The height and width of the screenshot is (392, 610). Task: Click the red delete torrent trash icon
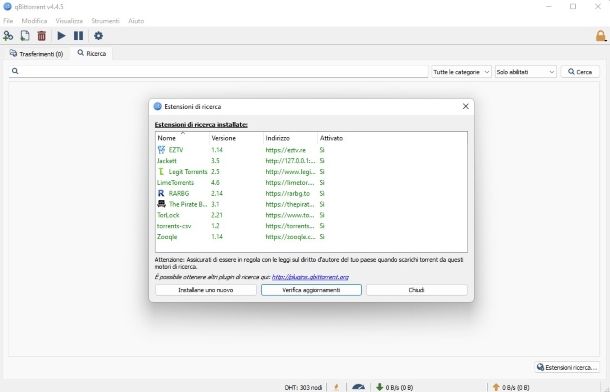coord(42,36)
